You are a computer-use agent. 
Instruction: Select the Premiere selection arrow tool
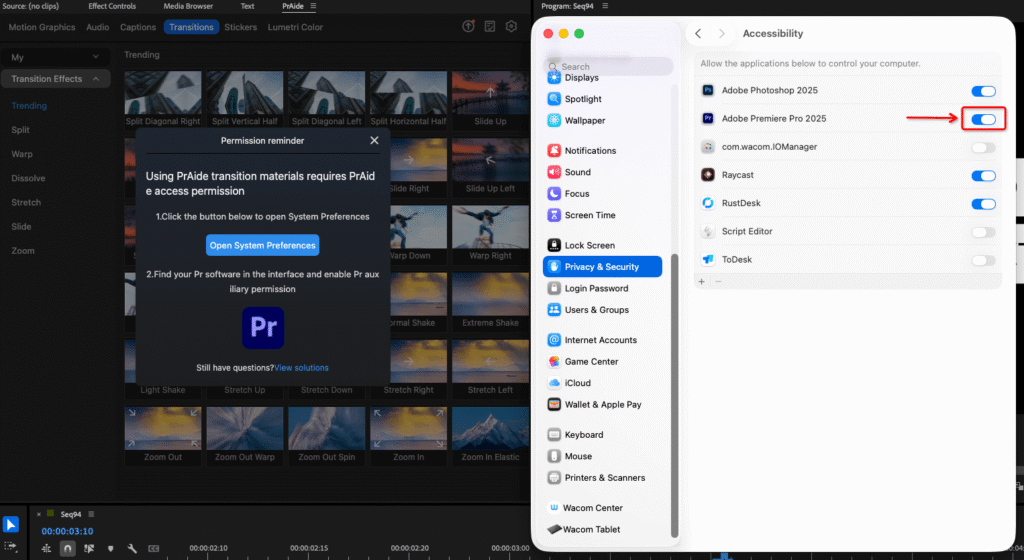point(10,524)
